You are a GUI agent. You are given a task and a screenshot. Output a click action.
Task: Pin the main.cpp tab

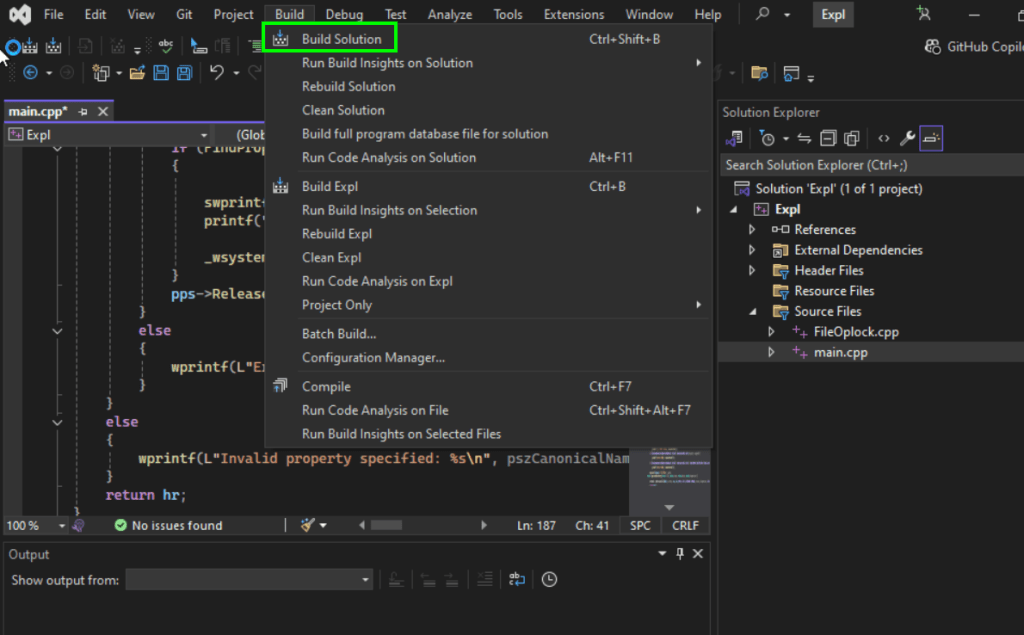point(83,111)
